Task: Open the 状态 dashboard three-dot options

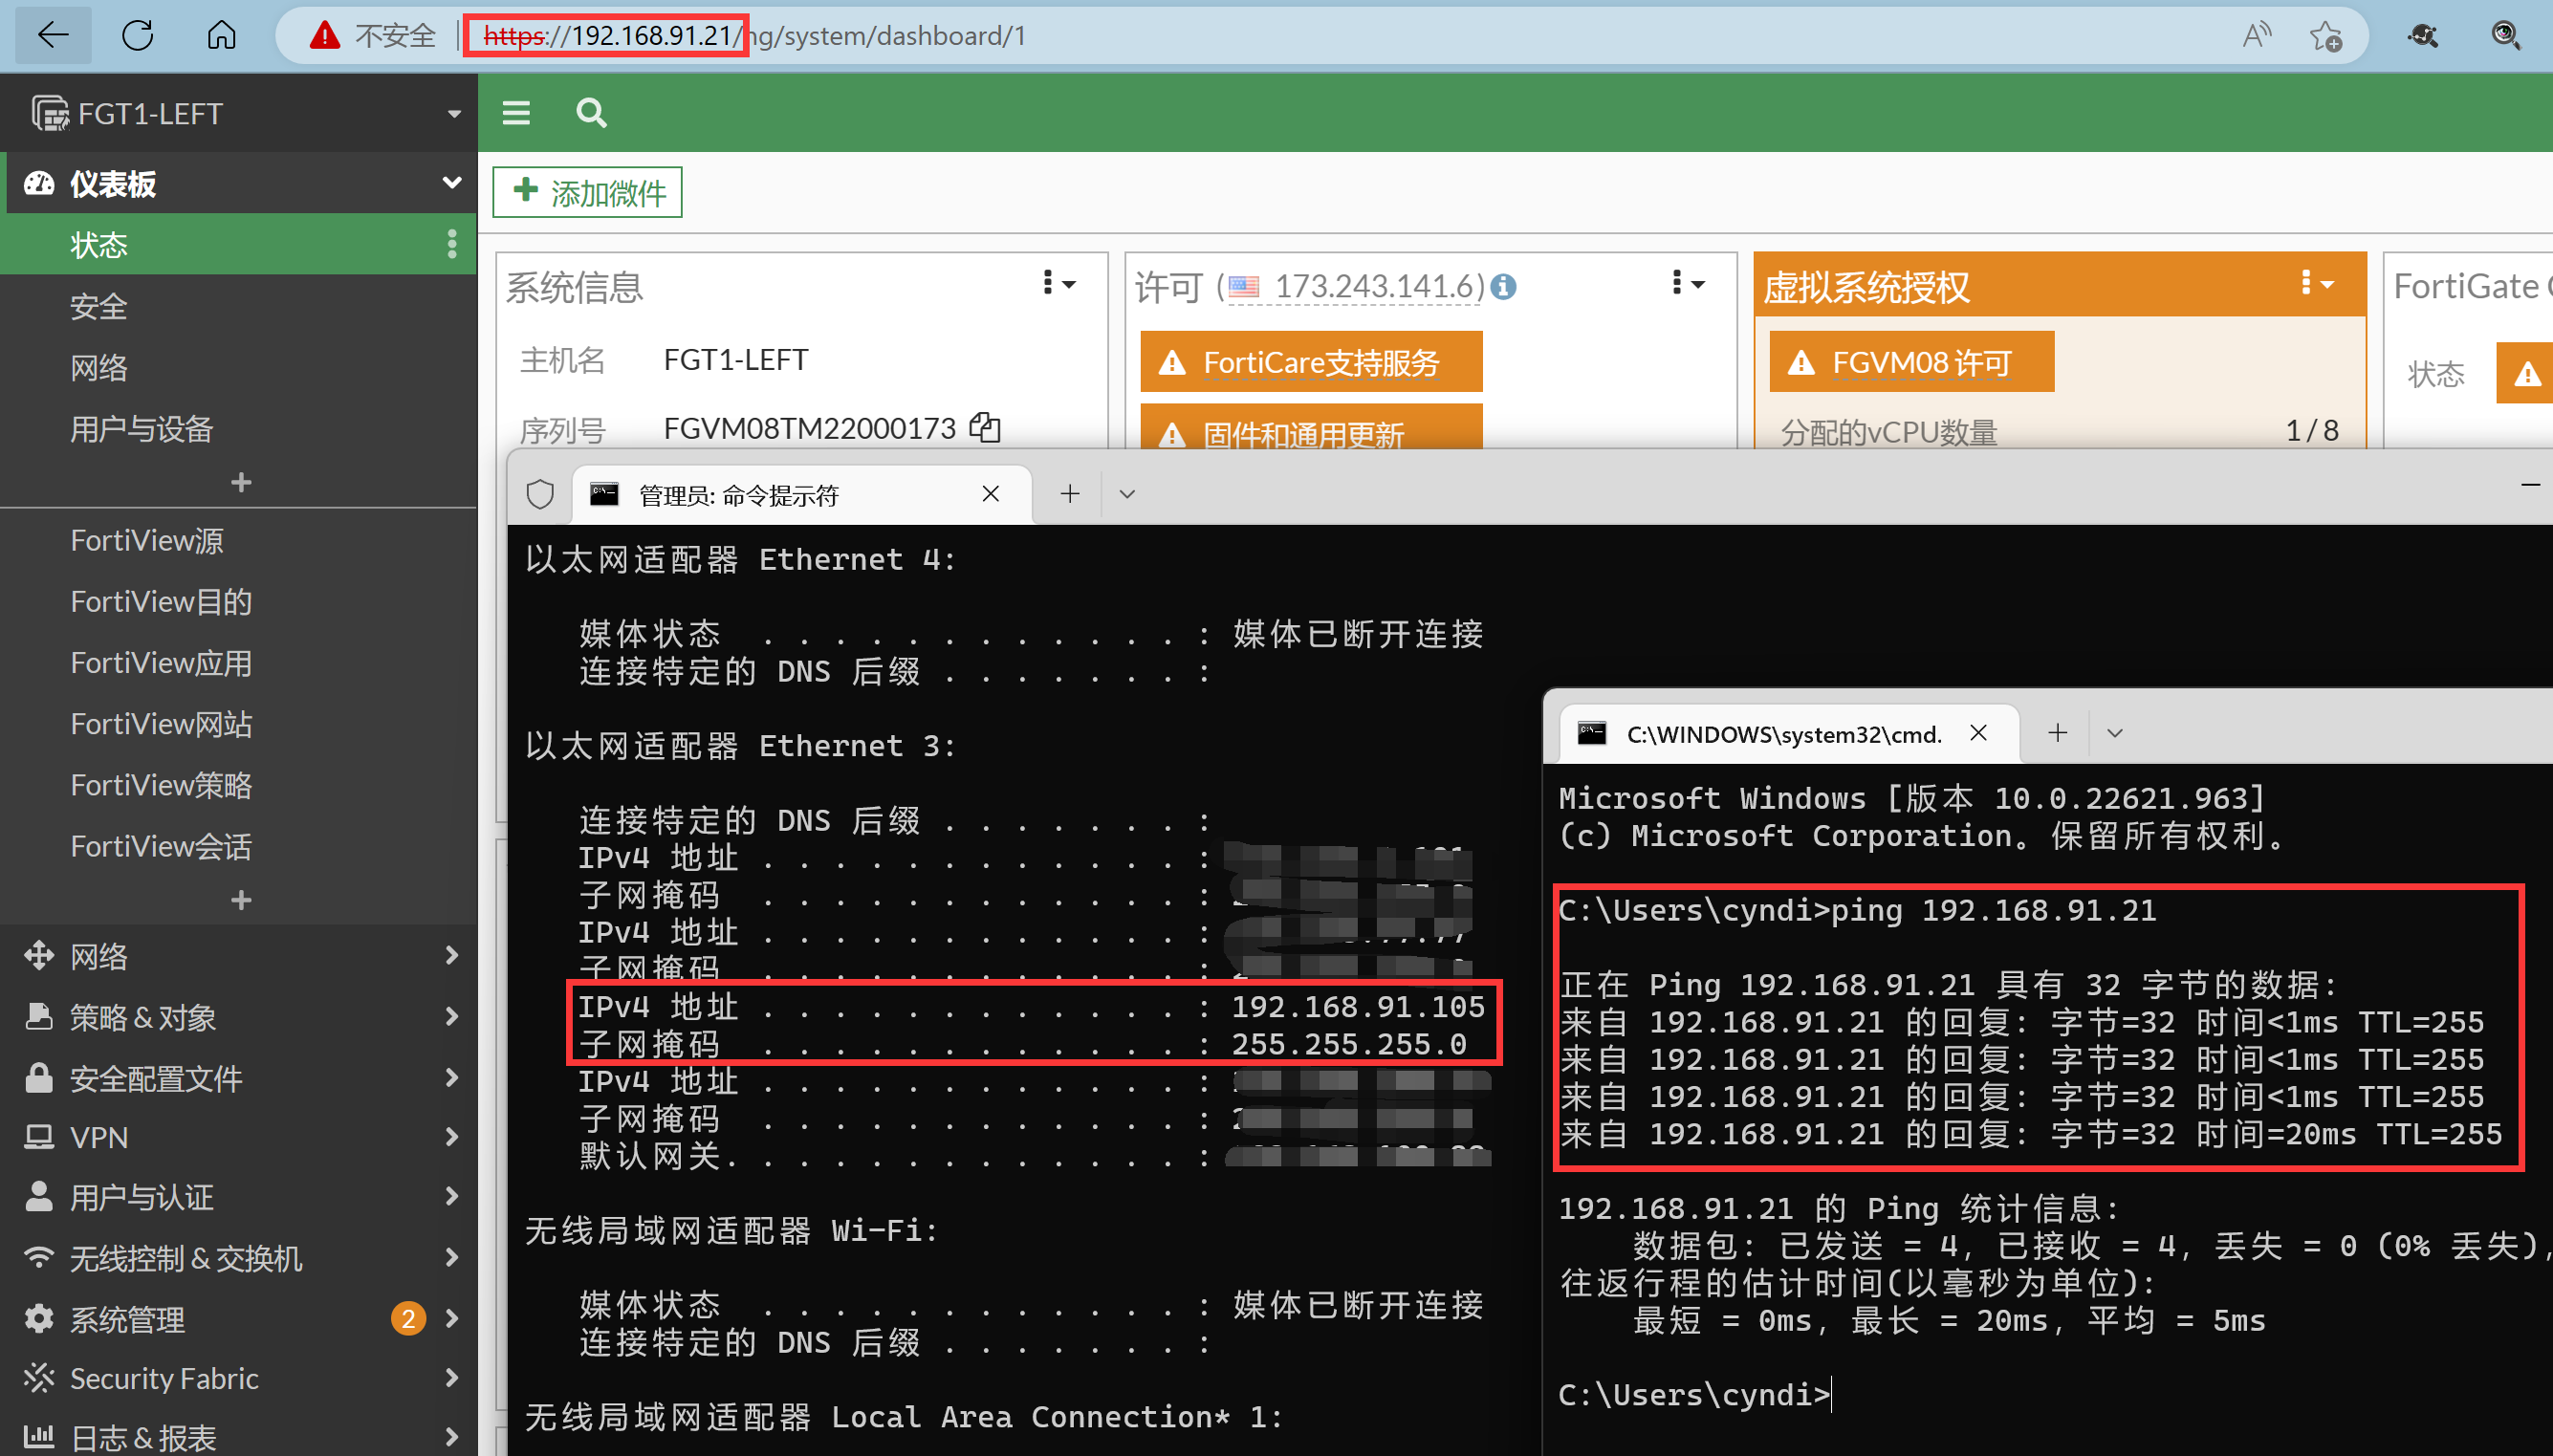Action: tap(452, 244)
